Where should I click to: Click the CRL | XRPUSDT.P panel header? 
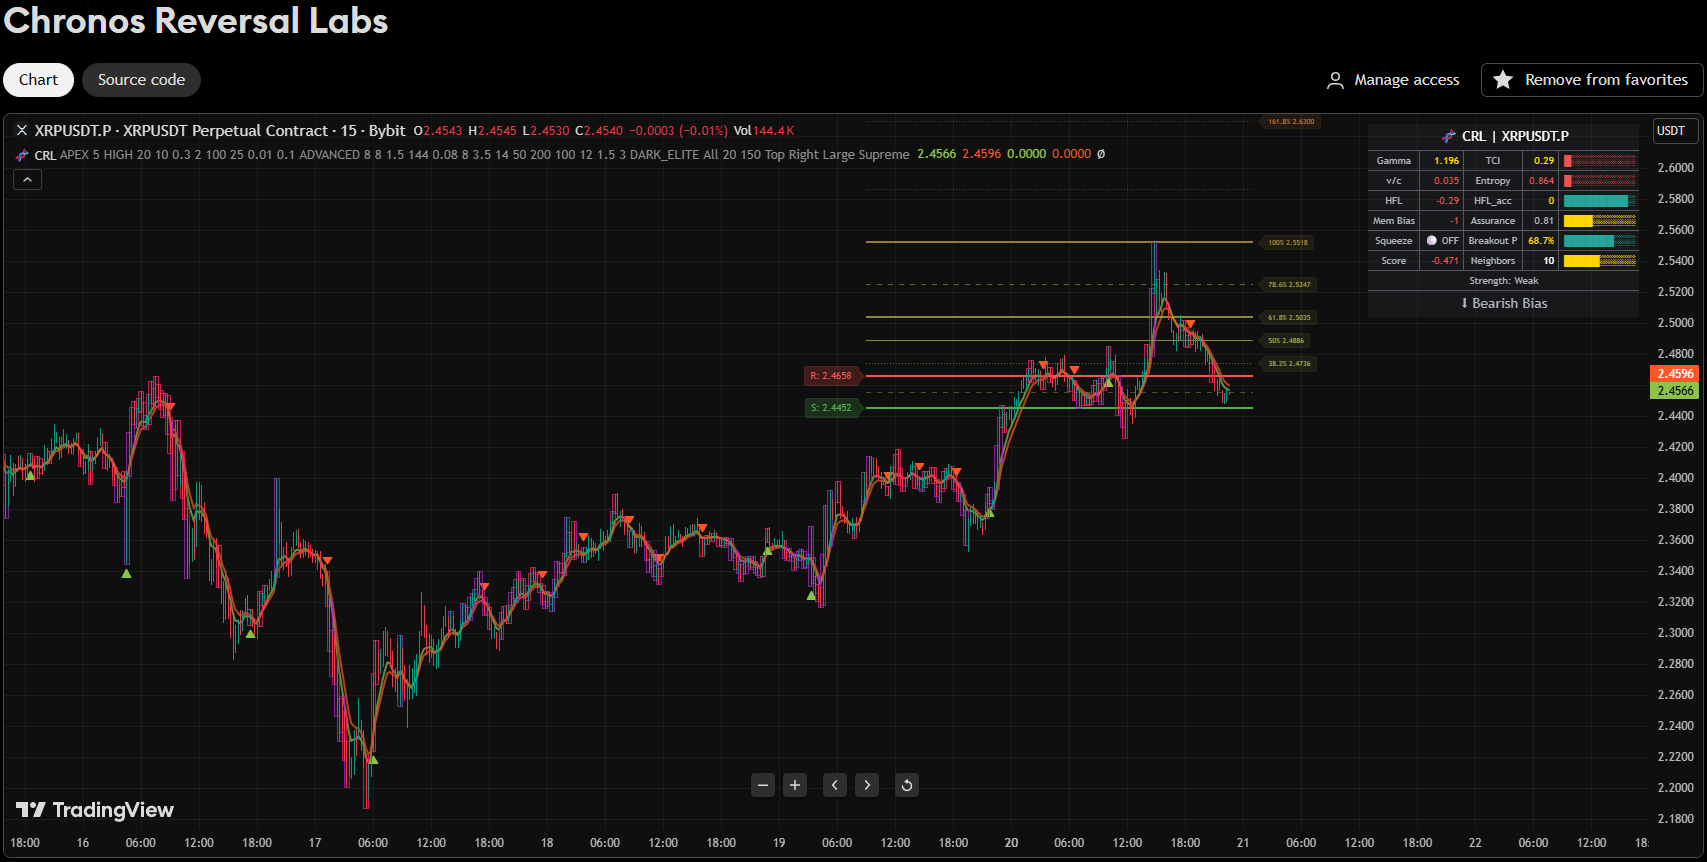pyautogui.click(x=1505, y=136)
